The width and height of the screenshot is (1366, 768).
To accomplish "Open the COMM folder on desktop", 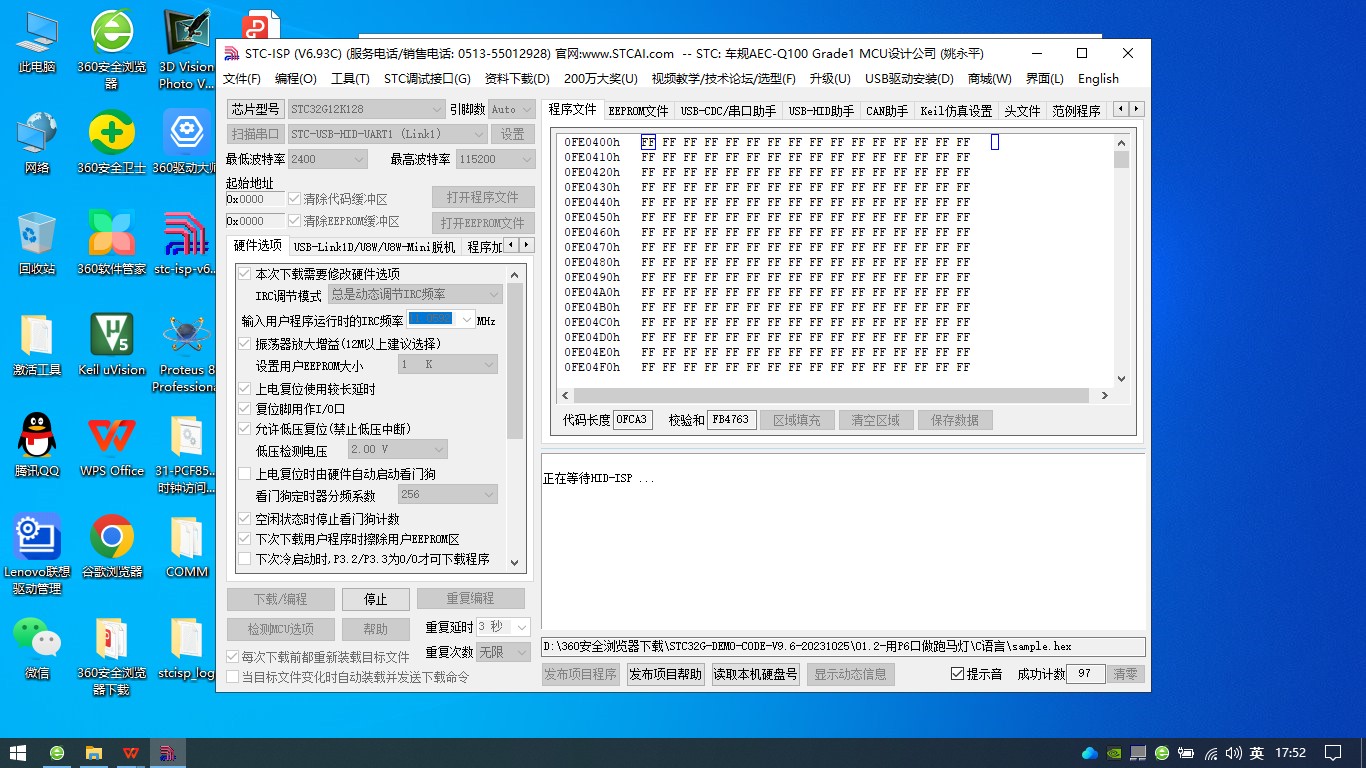I will (x=187, y=546).
